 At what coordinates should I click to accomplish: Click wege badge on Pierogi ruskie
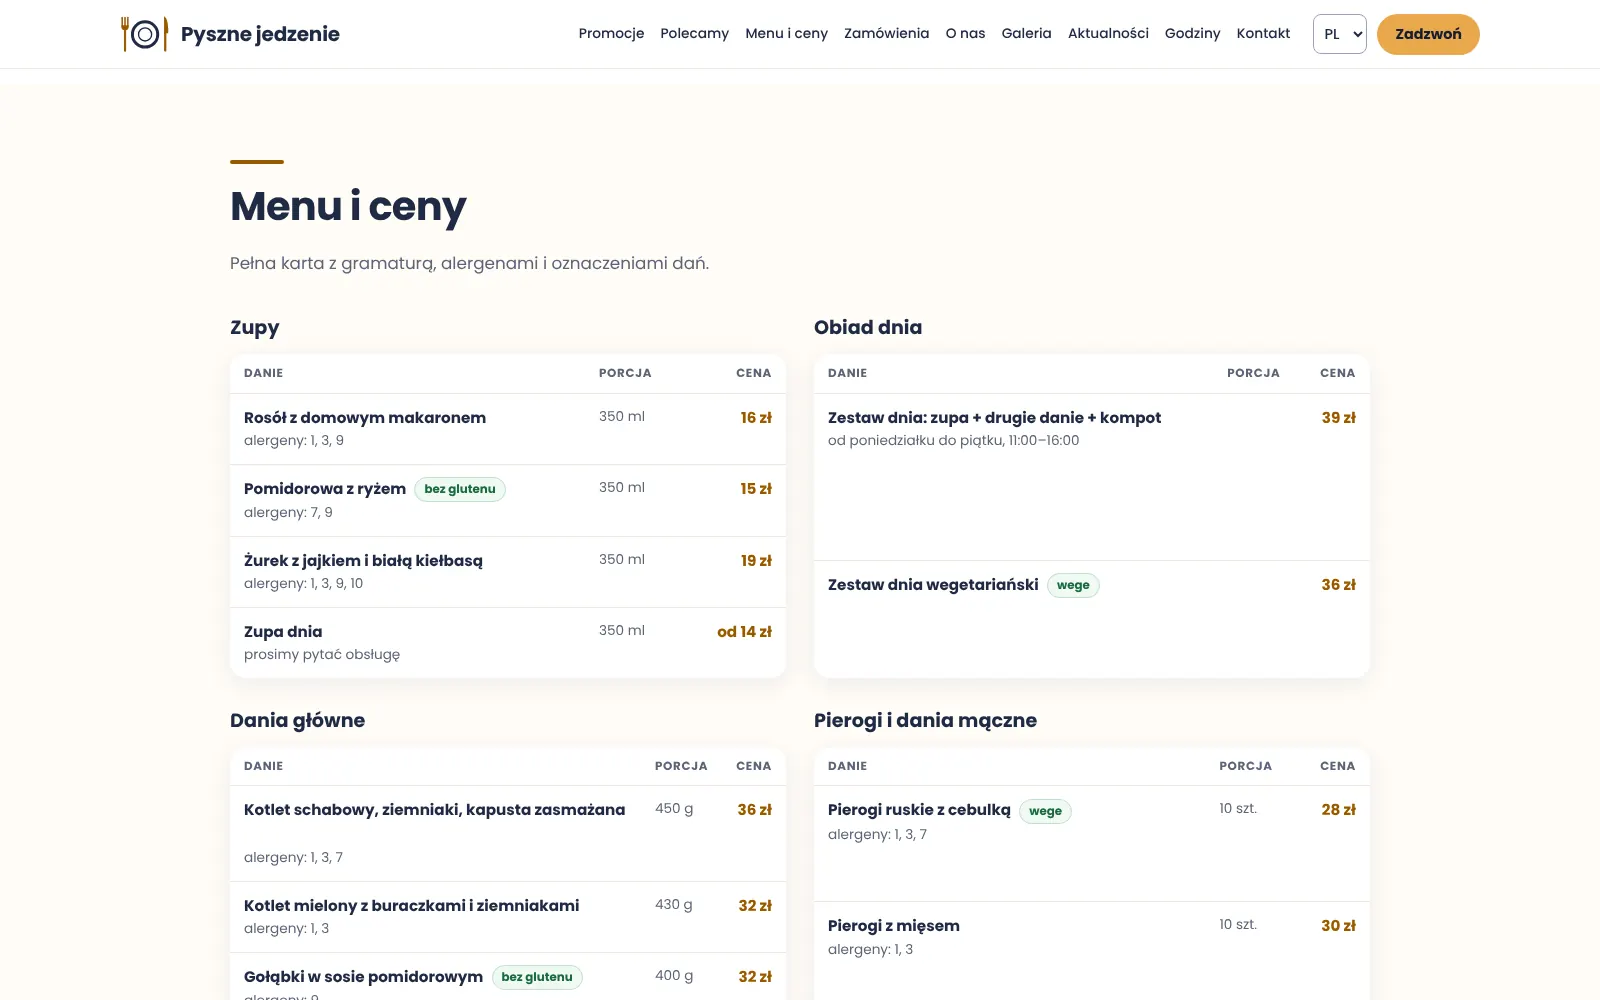pyautogui.click(x=1045, y=811)
